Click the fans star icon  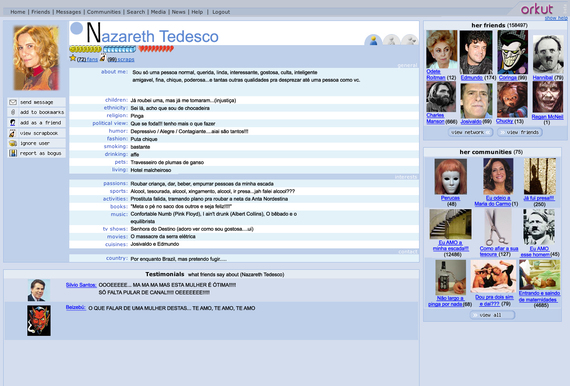(73, 58)
